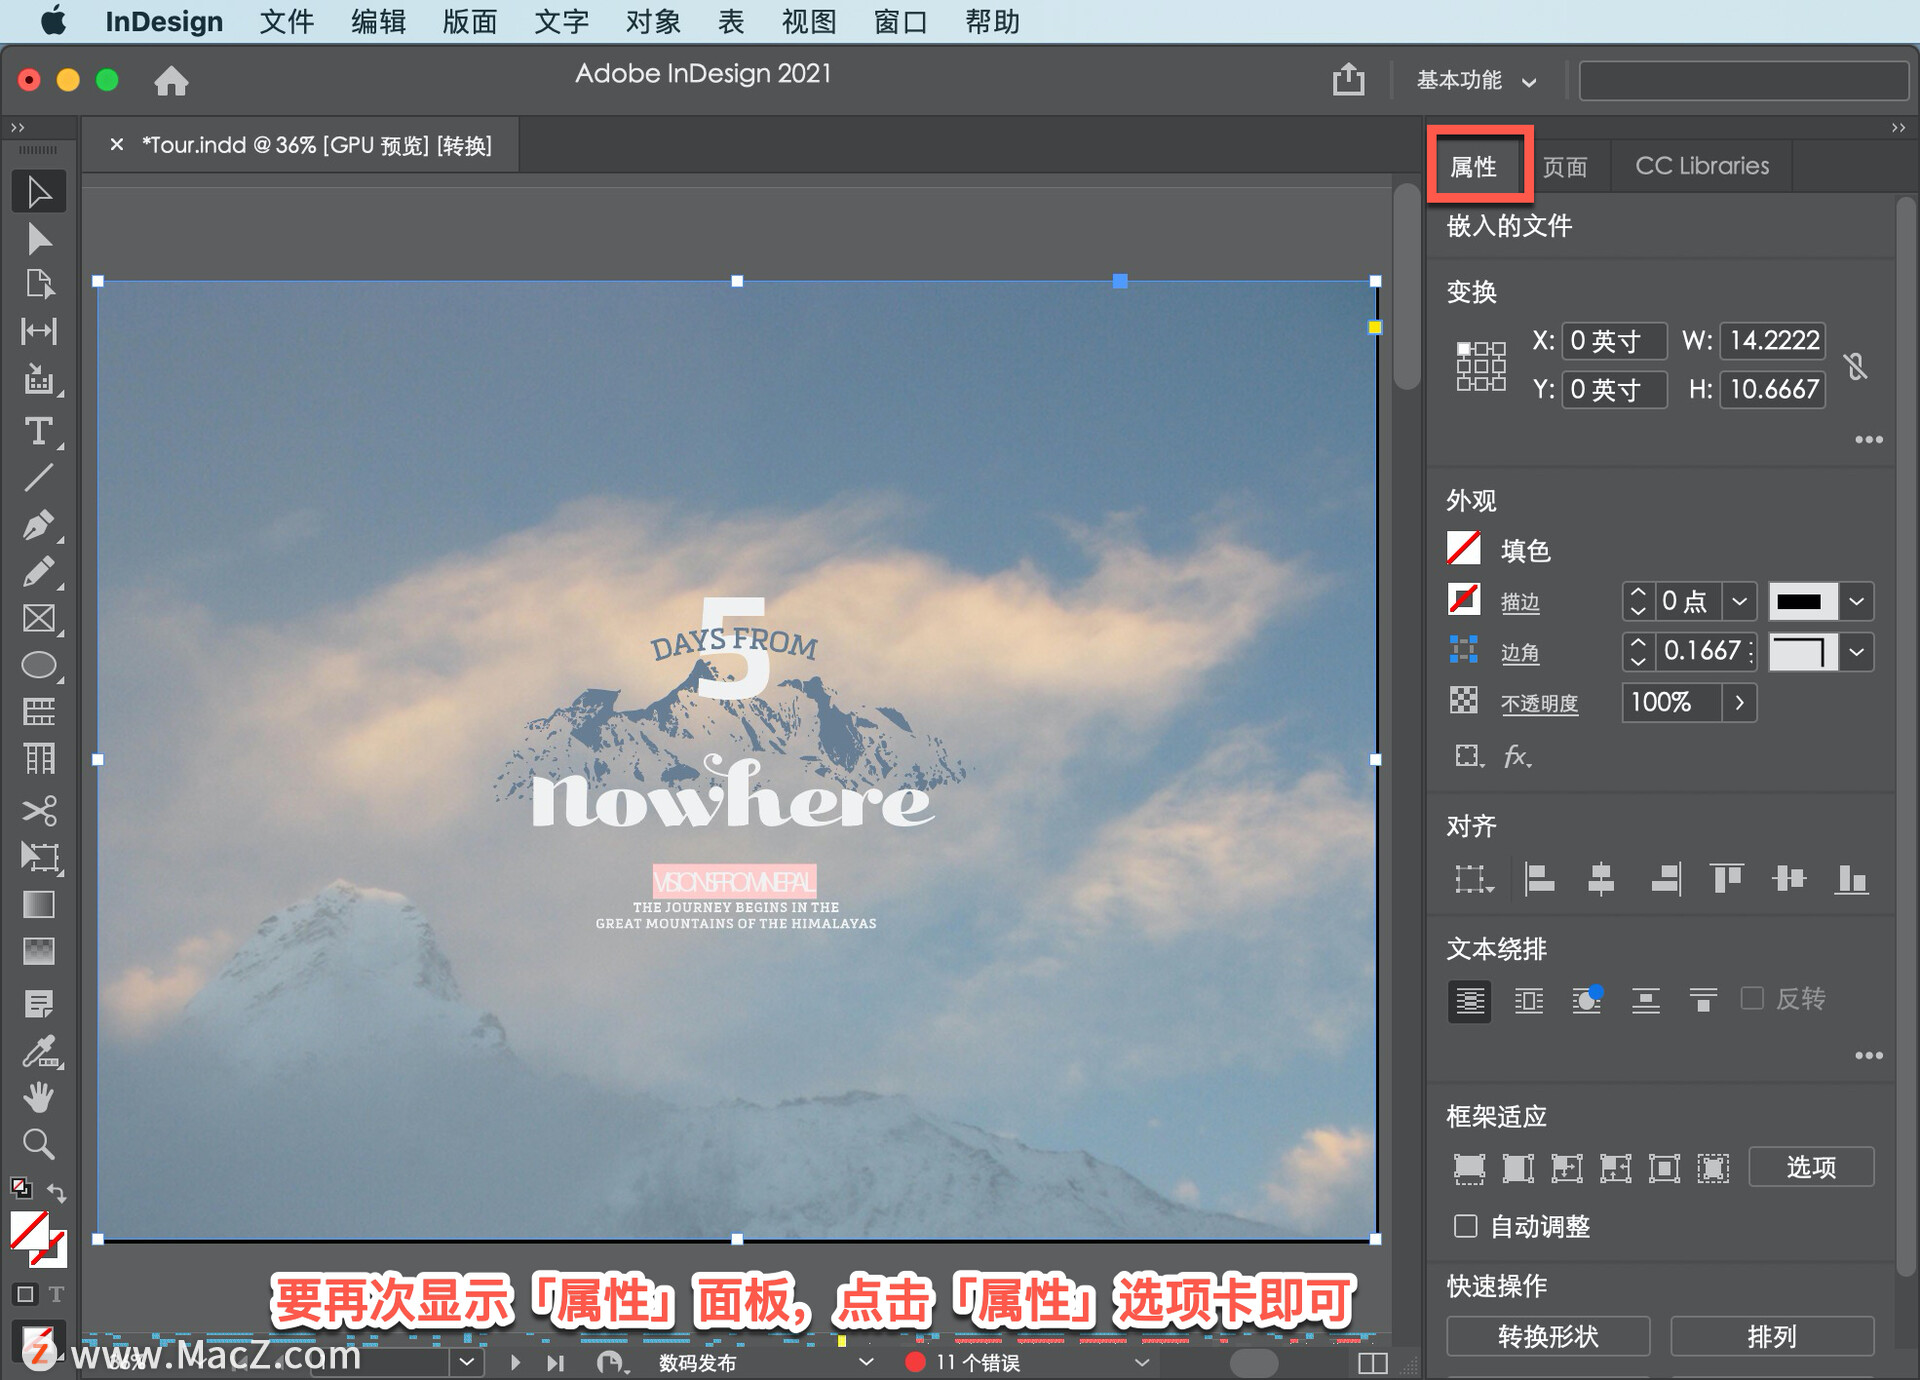Click the search field at top right
This screenshot has height=1380, width=1920.
click(x=1744, y=80)
